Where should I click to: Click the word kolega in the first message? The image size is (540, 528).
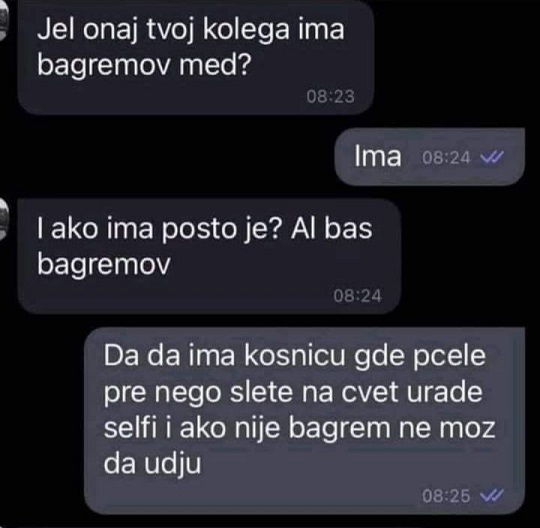coord(246,30)
